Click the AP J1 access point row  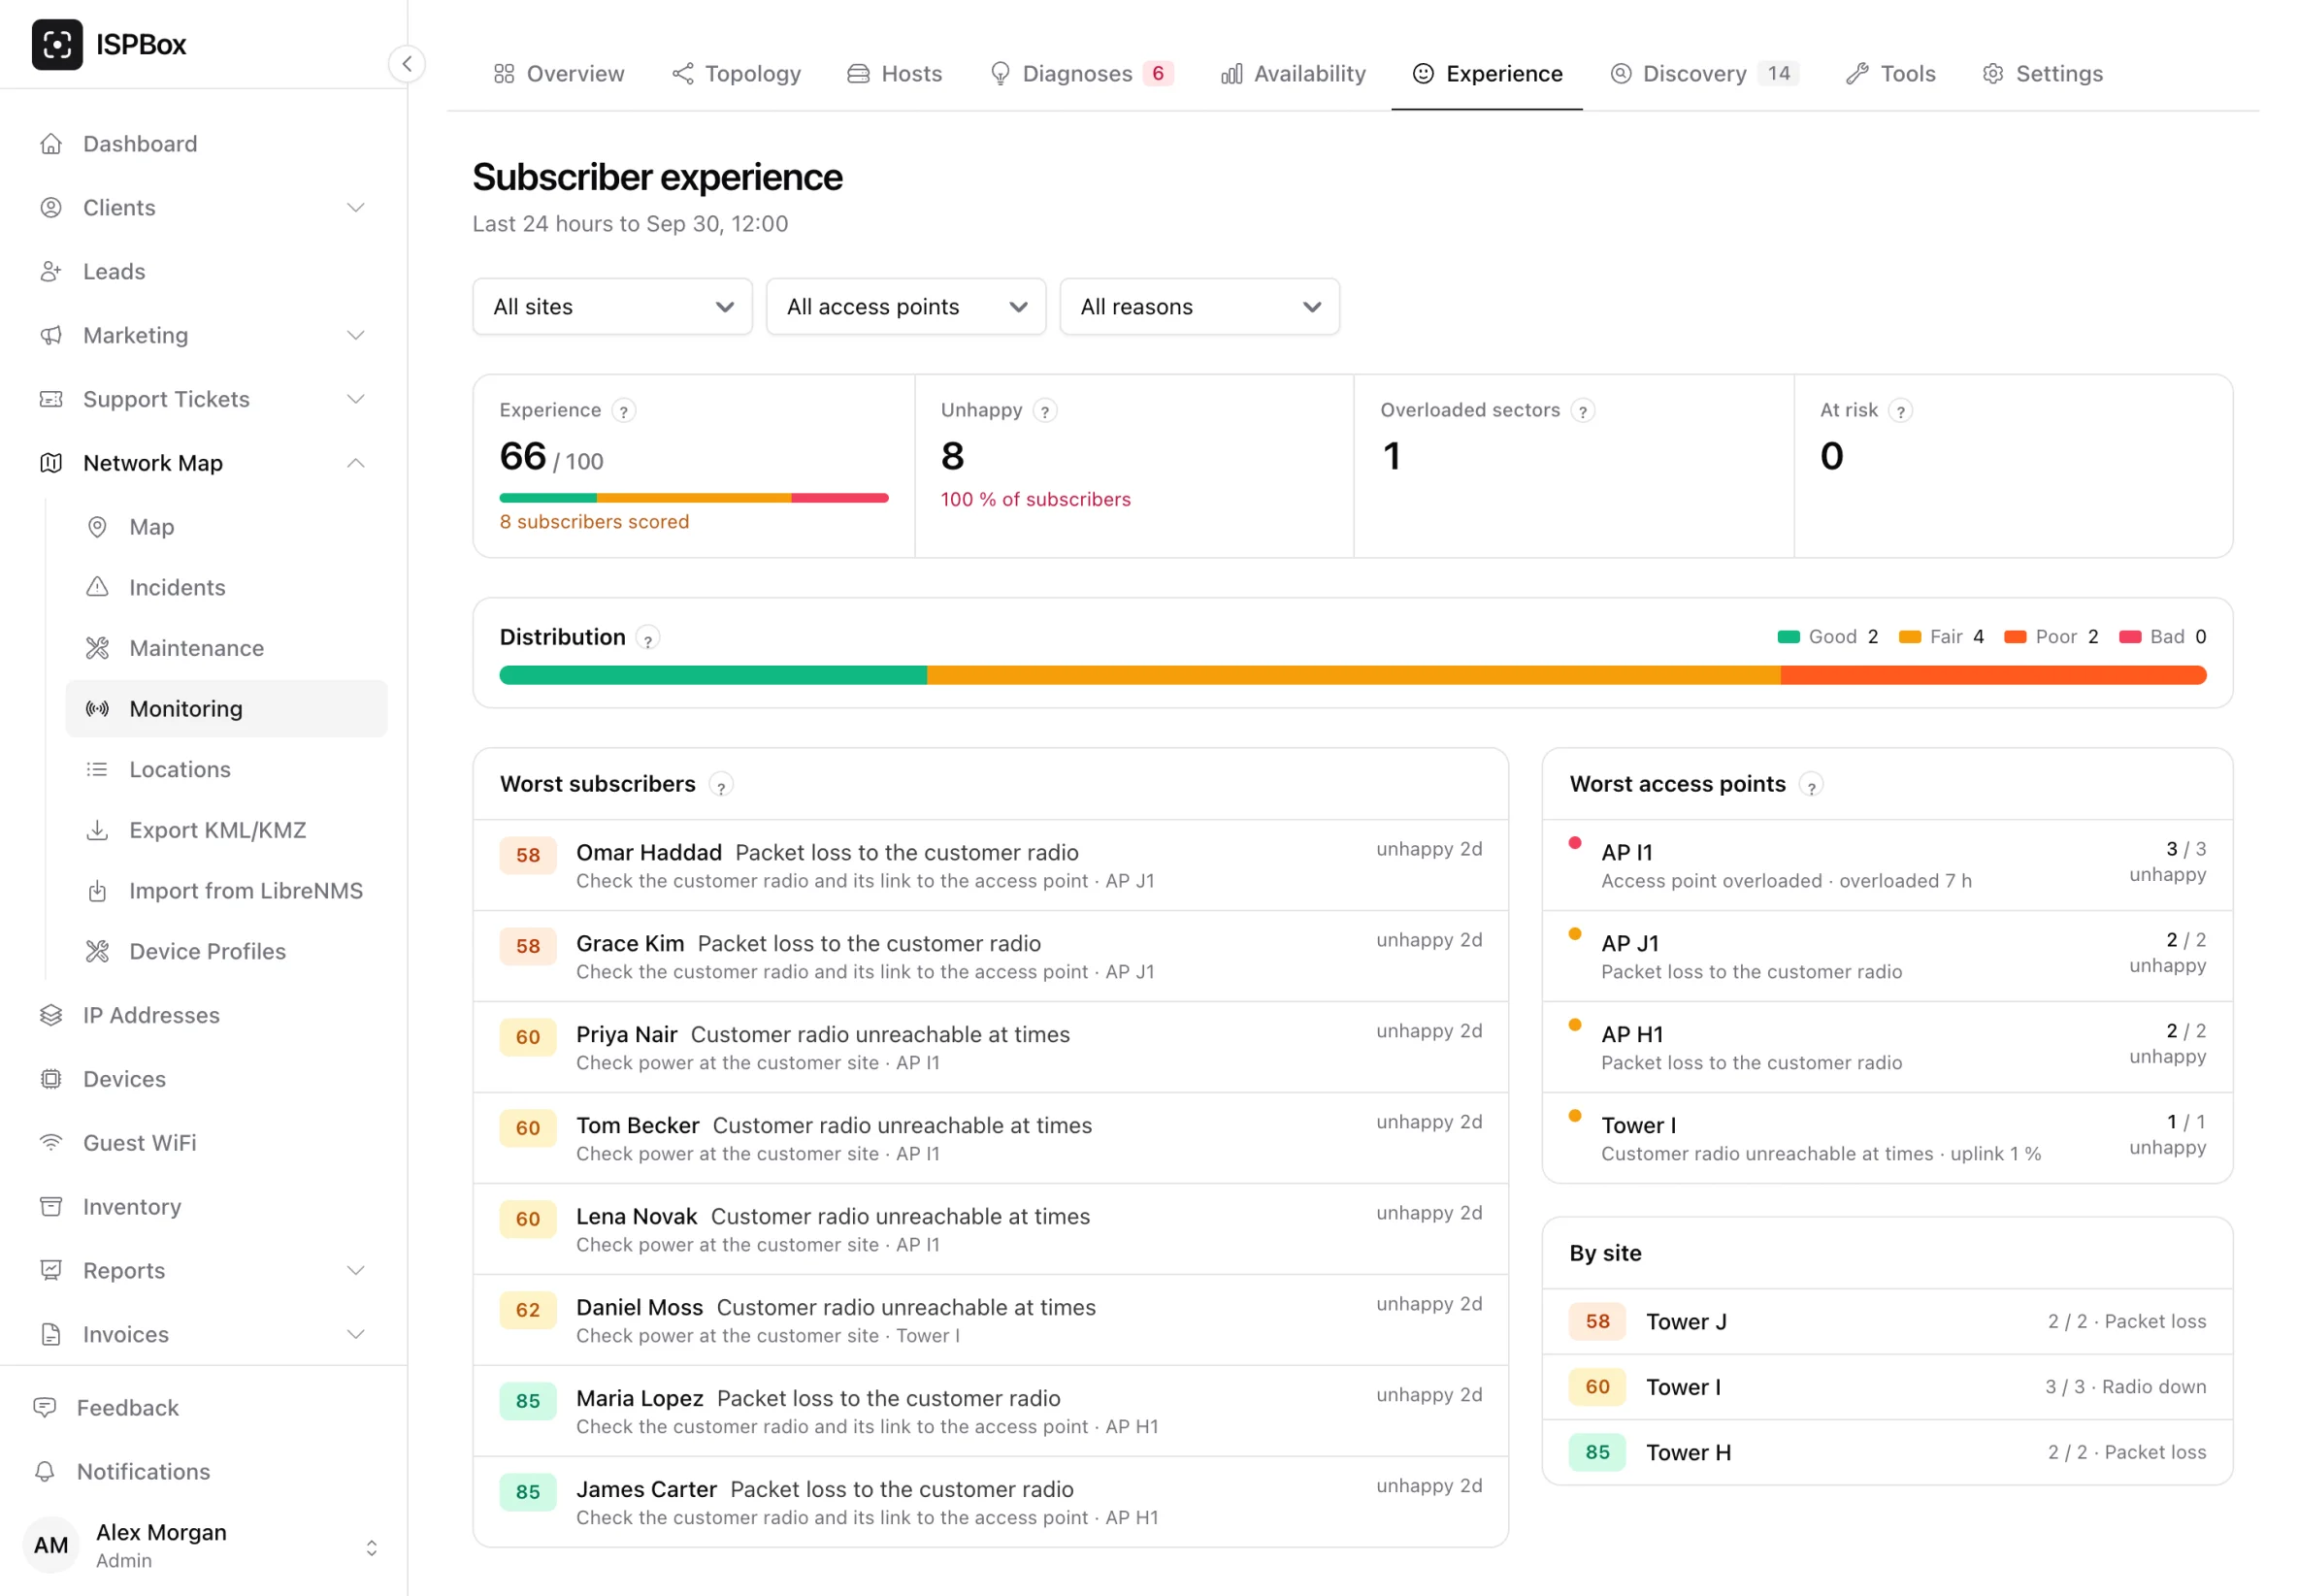tap(1888, 957)
